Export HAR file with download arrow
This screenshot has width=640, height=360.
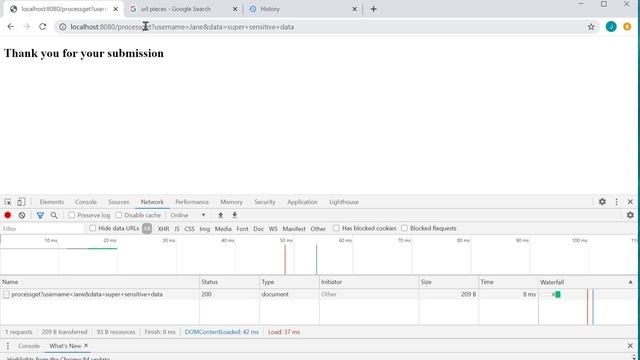coord(235,215)
